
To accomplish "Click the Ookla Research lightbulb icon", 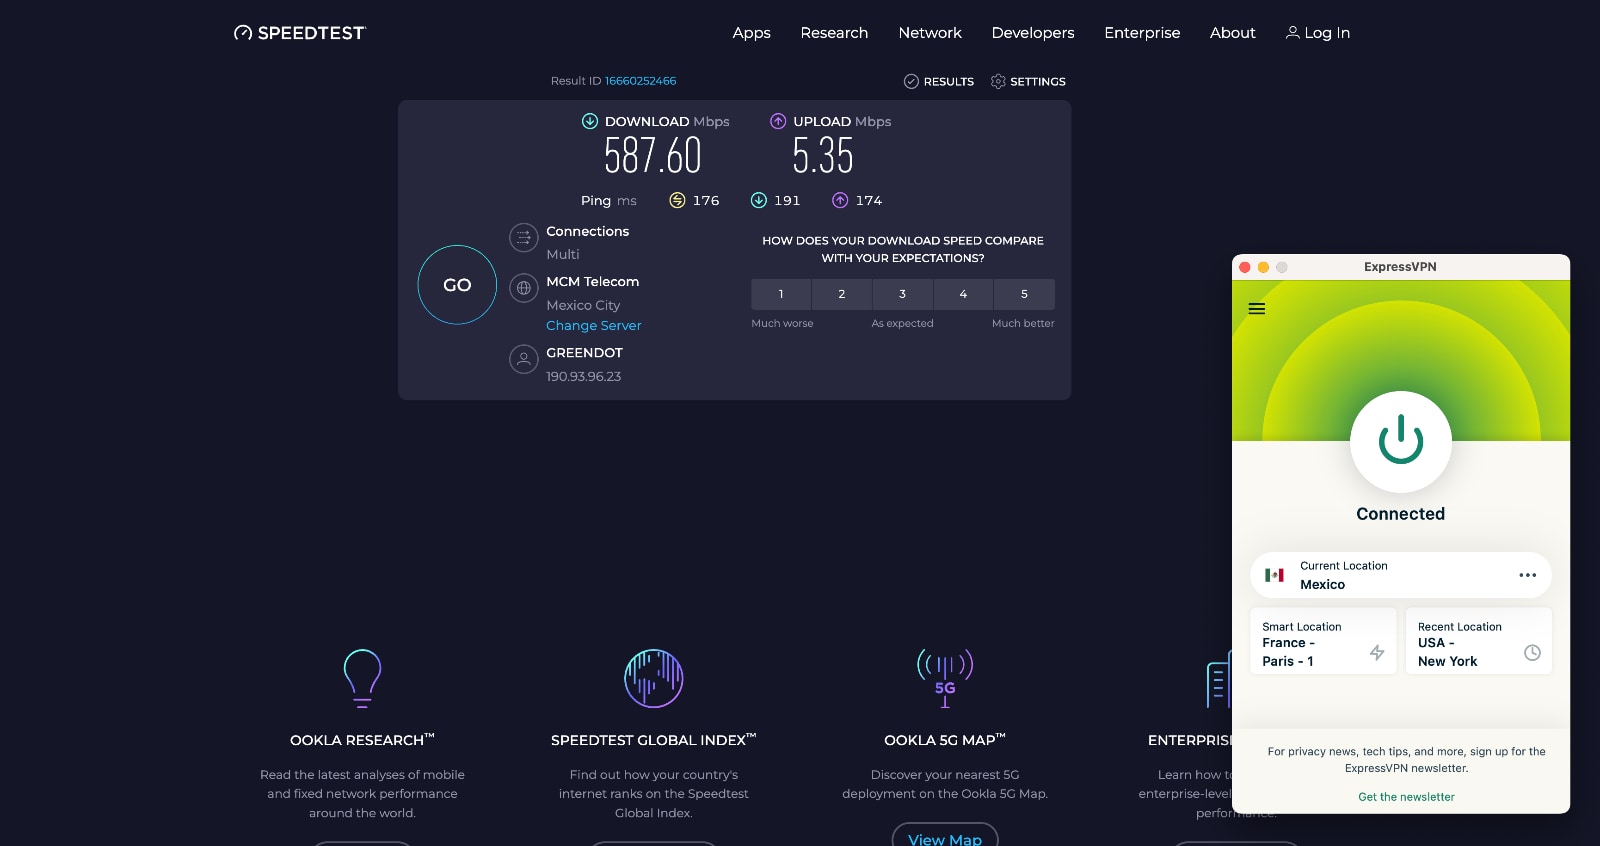I will 362,678.
